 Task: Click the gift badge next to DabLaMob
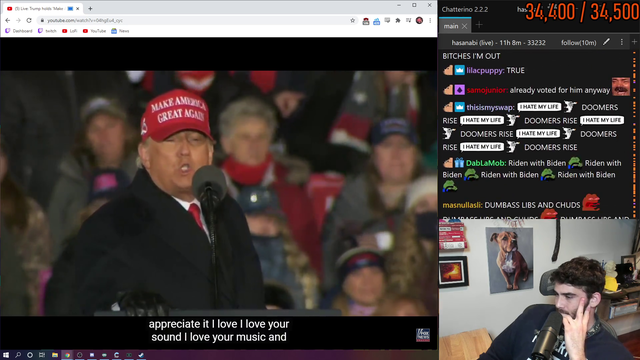(x=460, y=163)
